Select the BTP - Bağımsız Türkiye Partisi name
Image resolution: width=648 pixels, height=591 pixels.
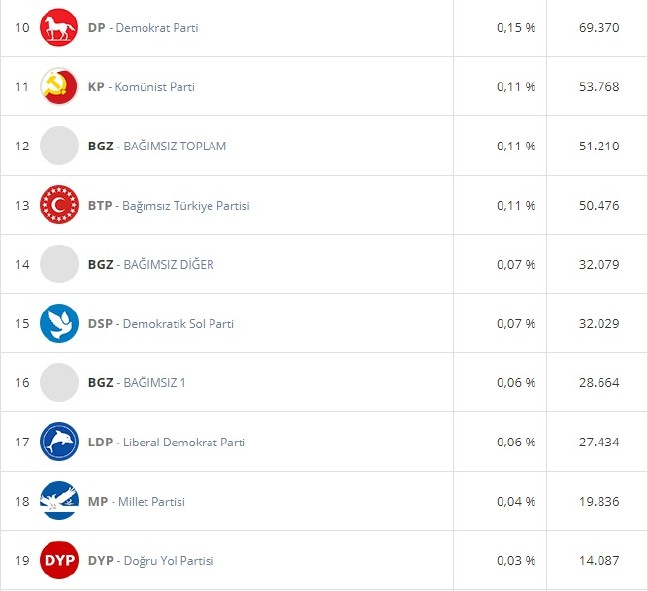pos(168,206)
